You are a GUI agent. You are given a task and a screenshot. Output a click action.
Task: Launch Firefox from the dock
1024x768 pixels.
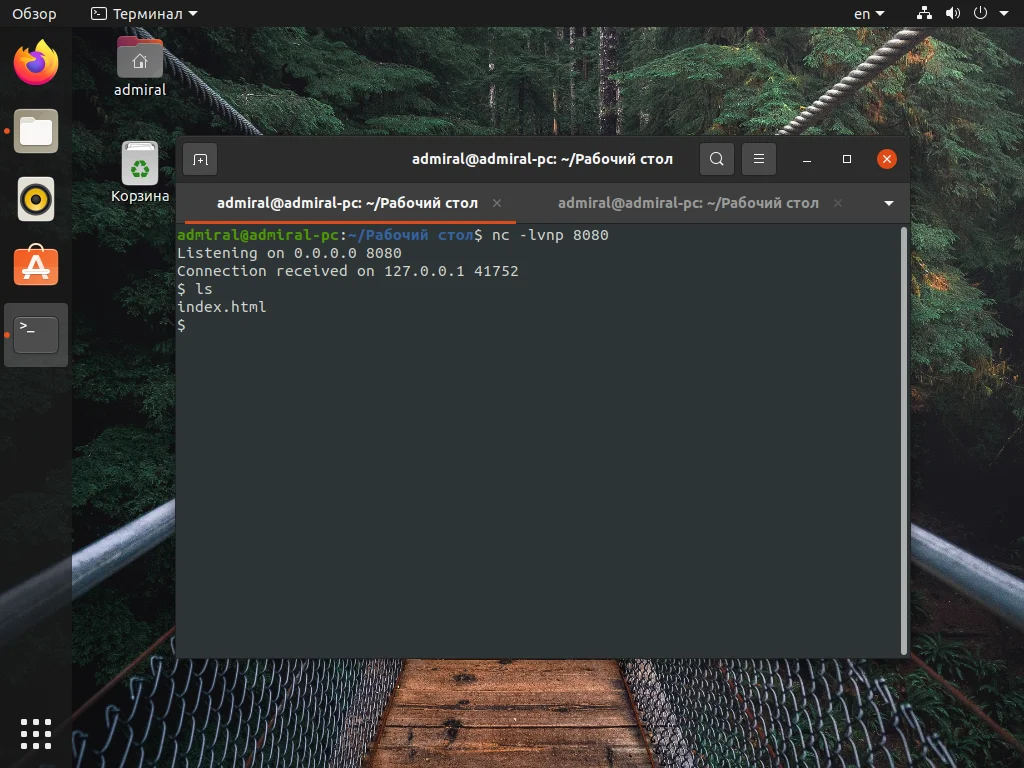pyautogui.click(x=36, y=63)
